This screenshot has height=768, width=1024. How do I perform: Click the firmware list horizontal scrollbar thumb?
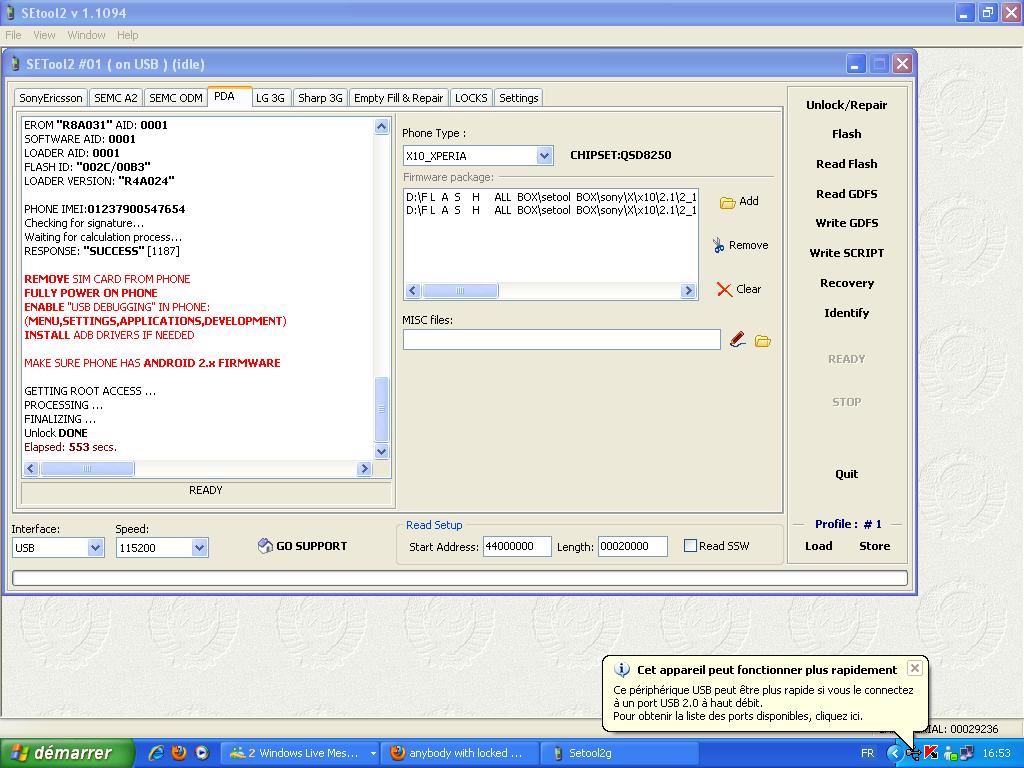tap(460, 291)
